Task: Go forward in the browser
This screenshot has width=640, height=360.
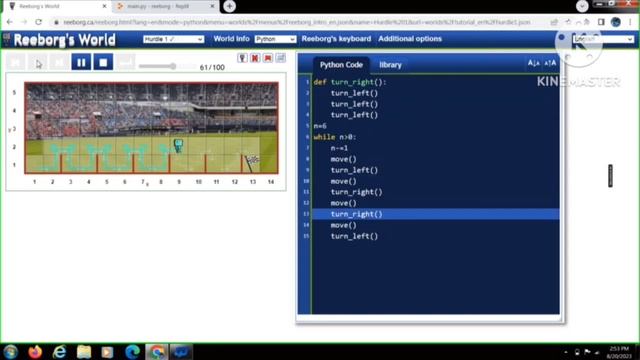Action: (x=24, y=22)
